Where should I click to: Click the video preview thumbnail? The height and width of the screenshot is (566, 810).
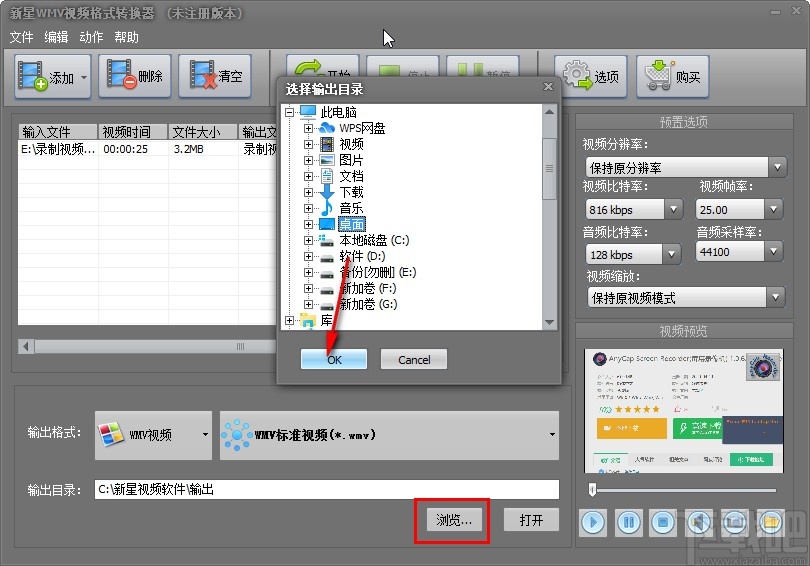[x=683, y=411]
